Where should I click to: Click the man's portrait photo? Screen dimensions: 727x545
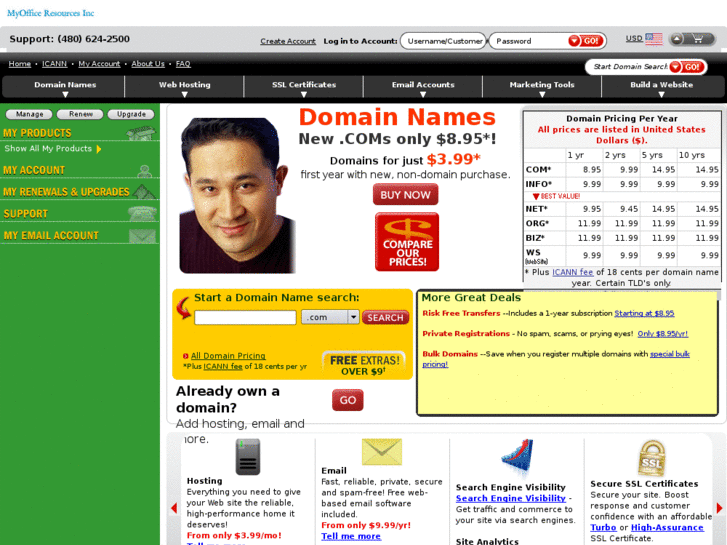pos(237,195)
